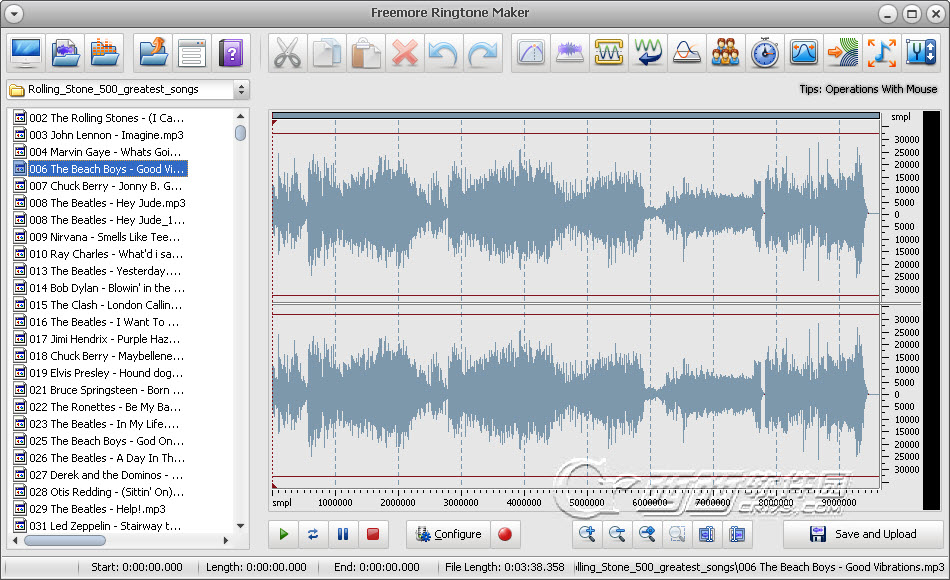
Task: Select 003 John Lennon - Imagine.mp3
Action: [106, 135]
